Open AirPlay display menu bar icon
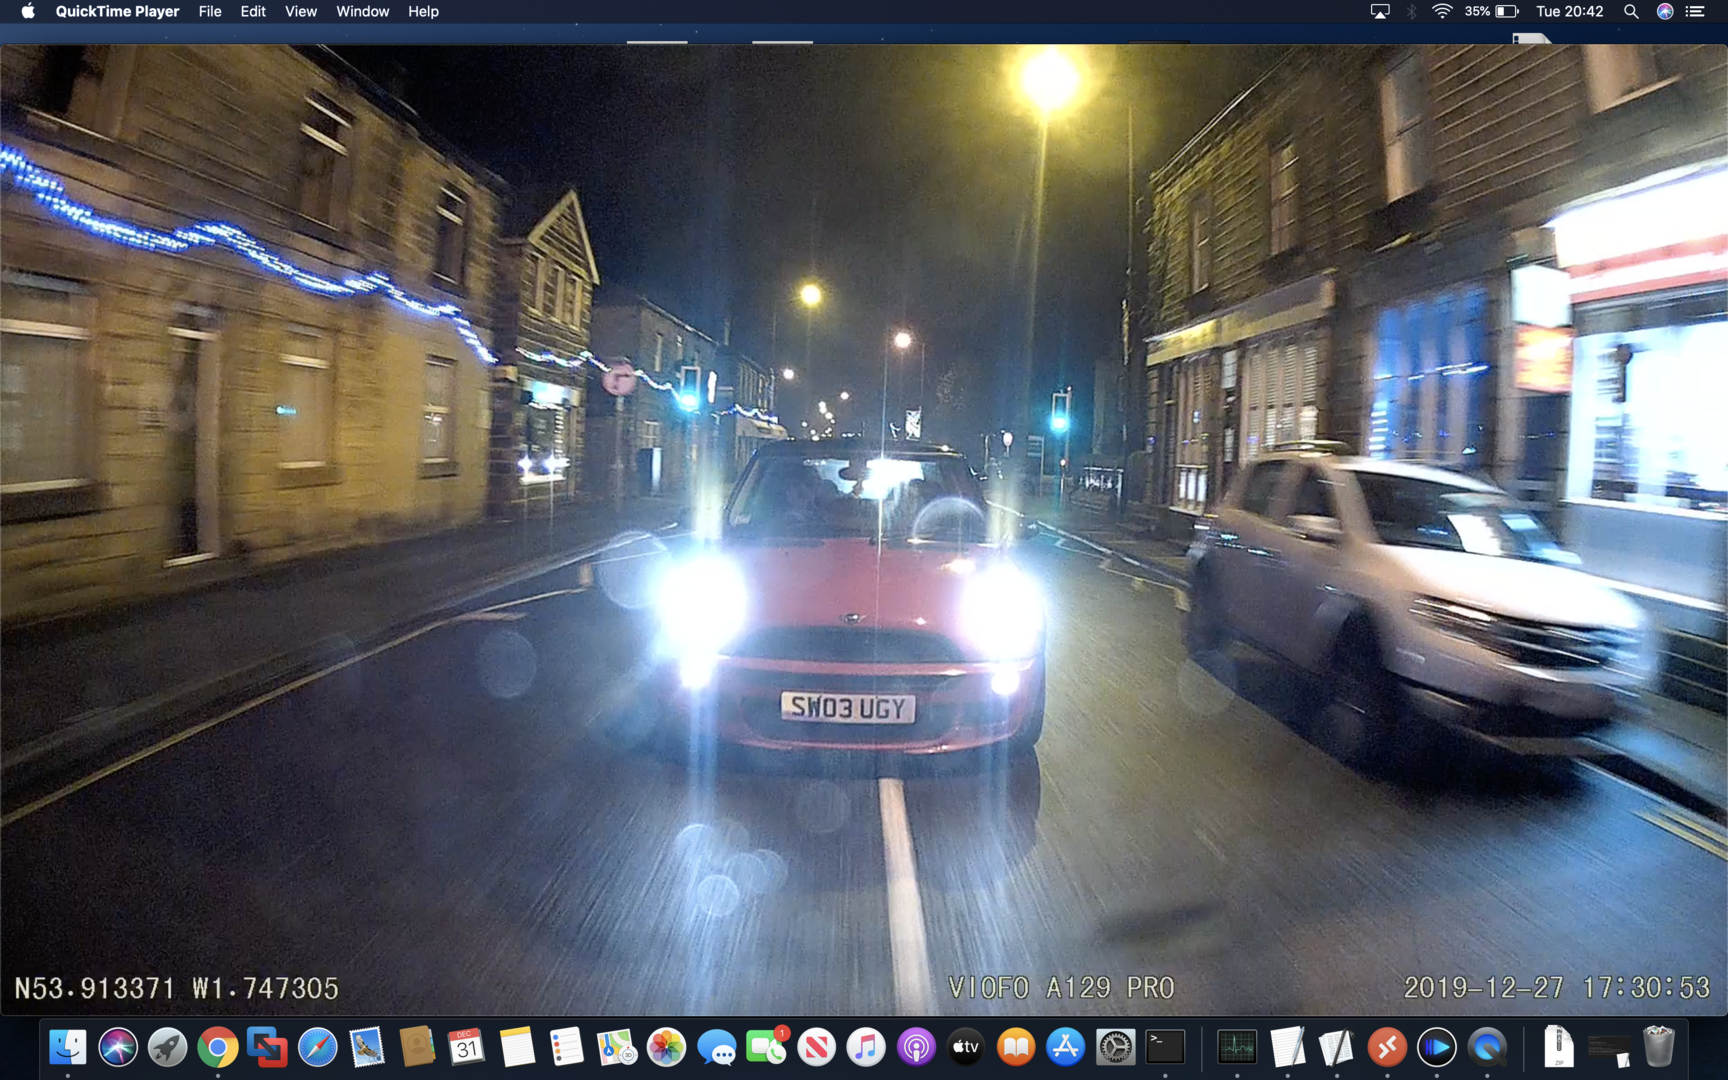This screenshot has width=1728, height=1080. (1380, 11)
